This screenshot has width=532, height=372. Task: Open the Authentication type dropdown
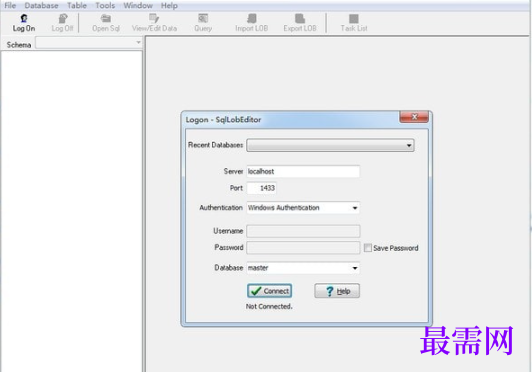coord(303,208)
